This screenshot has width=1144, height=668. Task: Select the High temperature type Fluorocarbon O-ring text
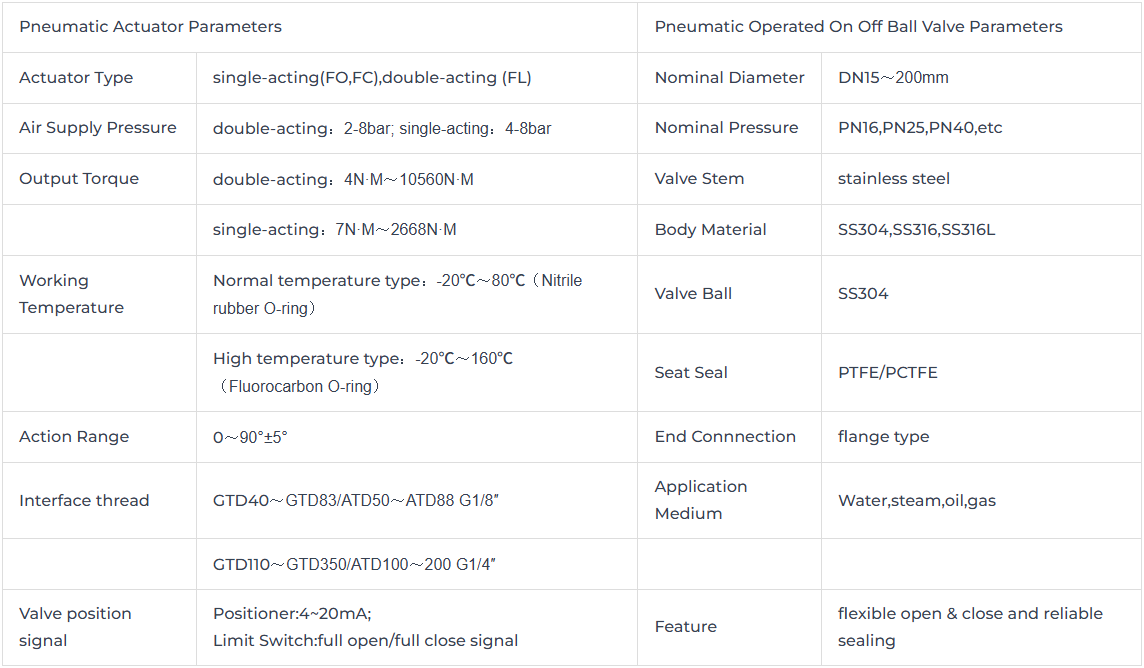(x=363, y=372)
